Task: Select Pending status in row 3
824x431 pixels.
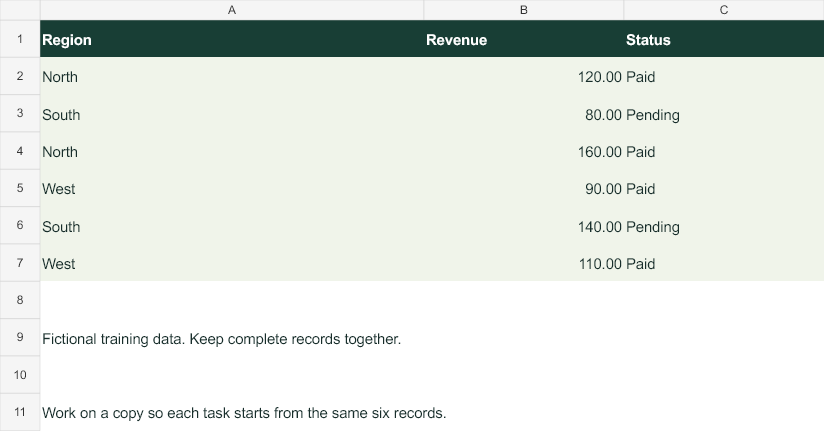Action: pyautogui.click(x=724, y=114)
